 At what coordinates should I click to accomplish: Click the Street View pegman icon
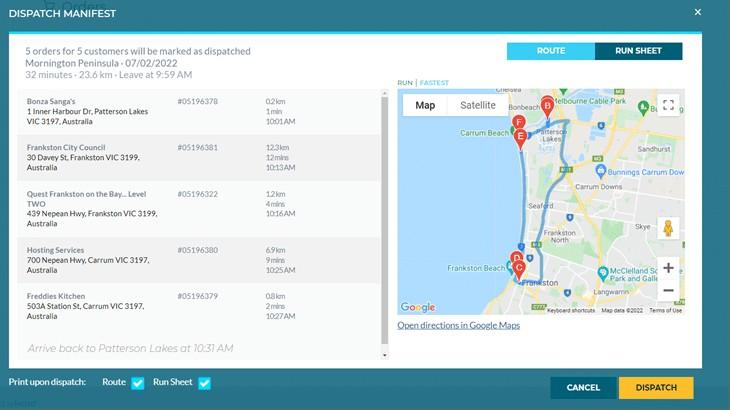click(x=668, y=228)
